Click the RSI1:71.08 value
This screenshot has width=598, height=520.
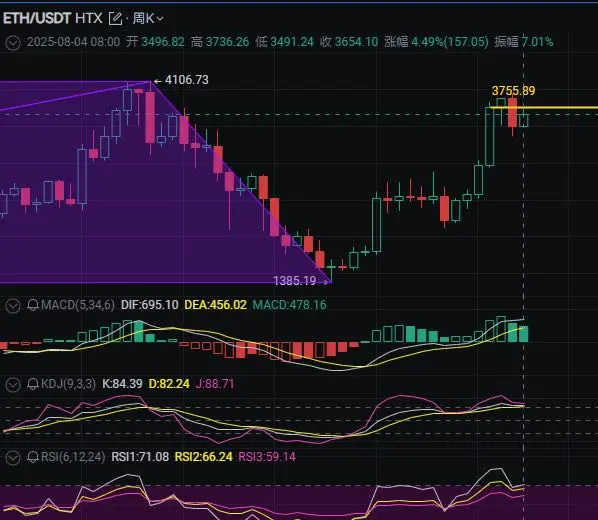point(140,457)
